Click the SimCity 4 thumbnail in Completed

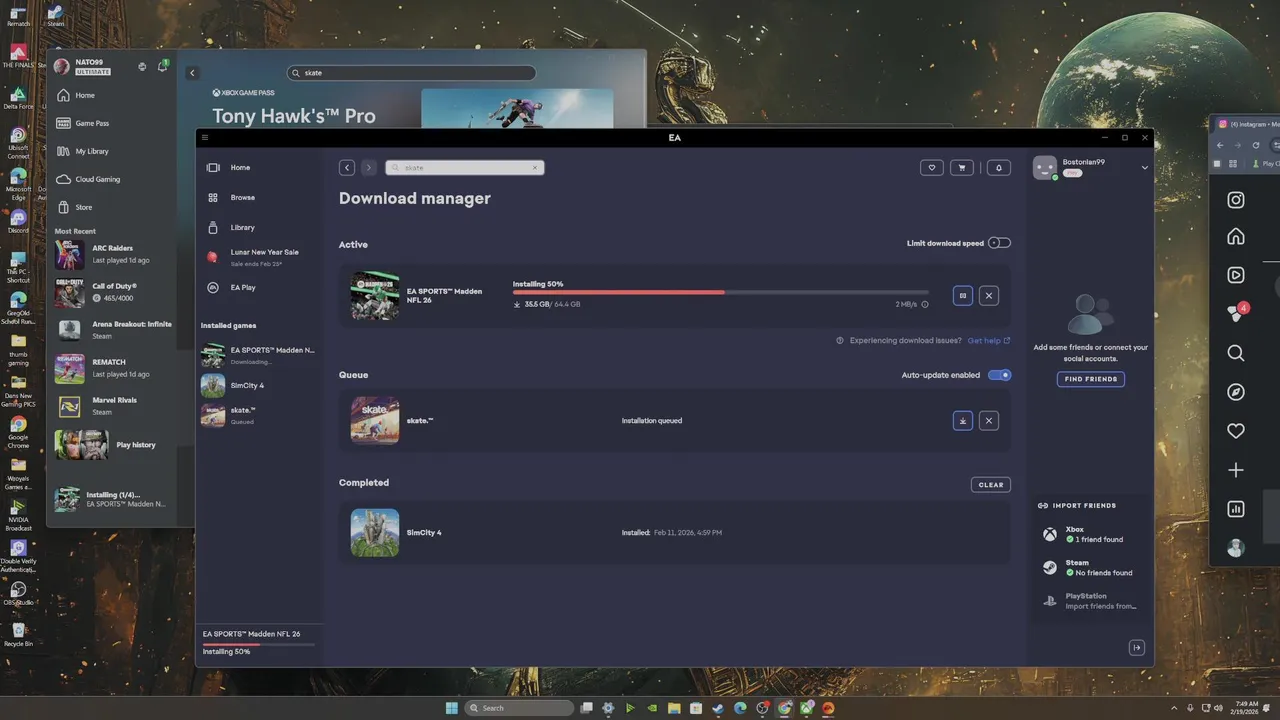[x=375, y=533]
